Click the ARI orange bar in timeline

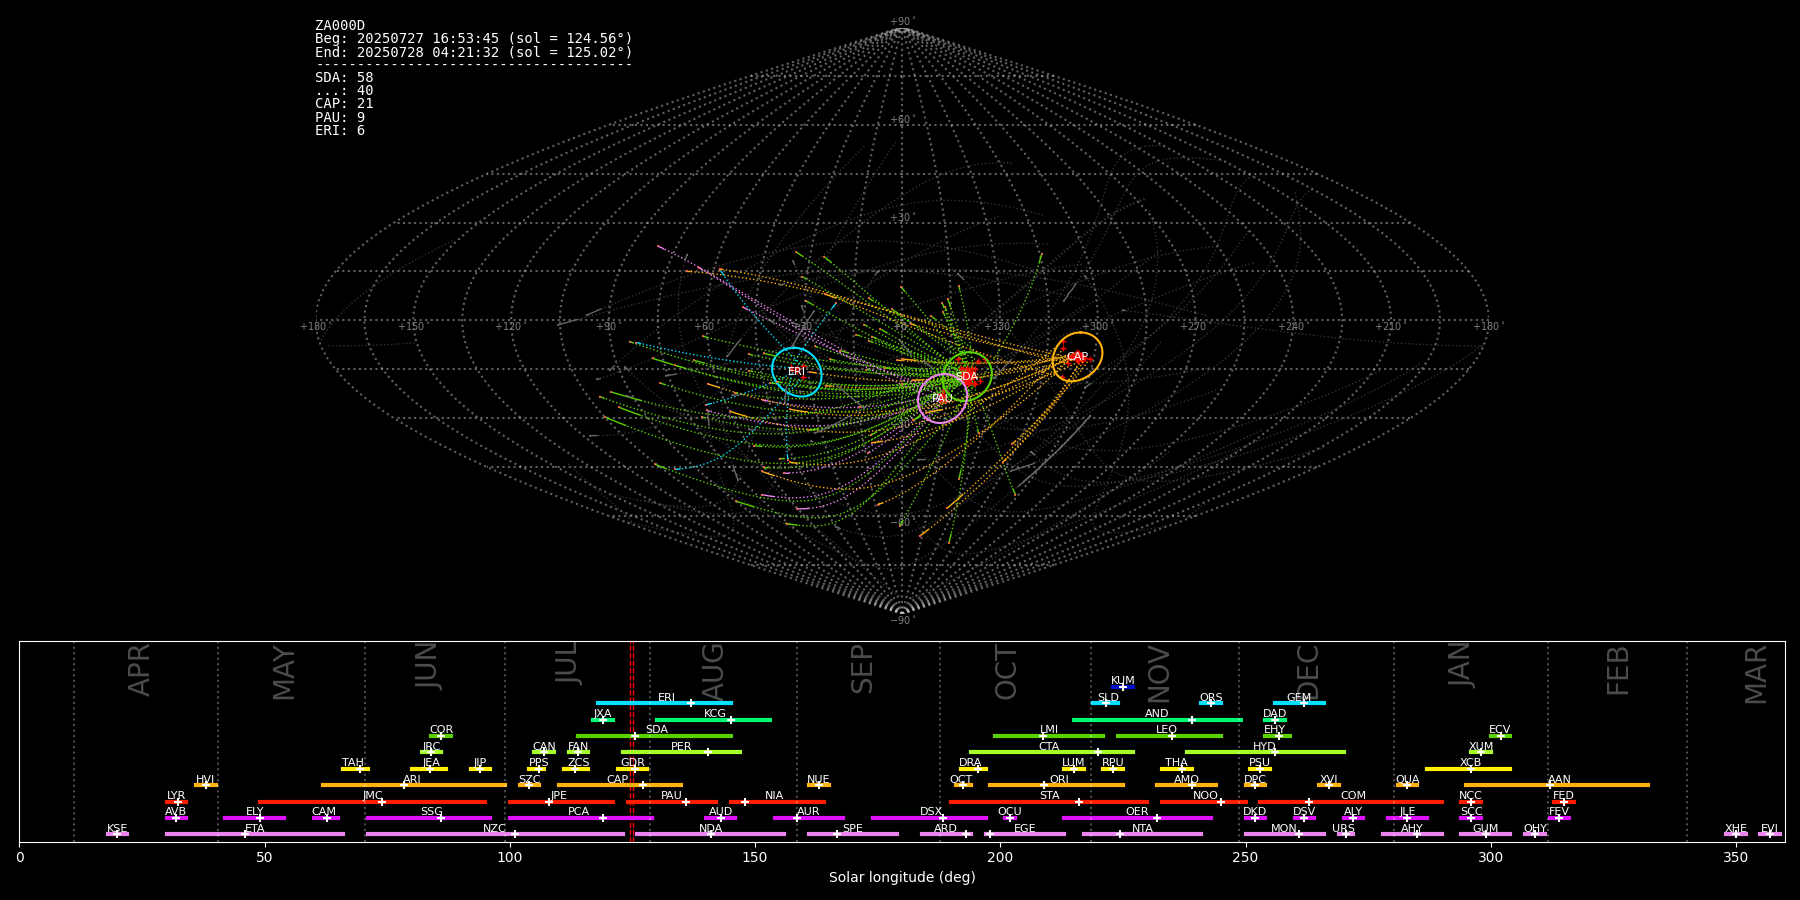[x=413, y=785]
